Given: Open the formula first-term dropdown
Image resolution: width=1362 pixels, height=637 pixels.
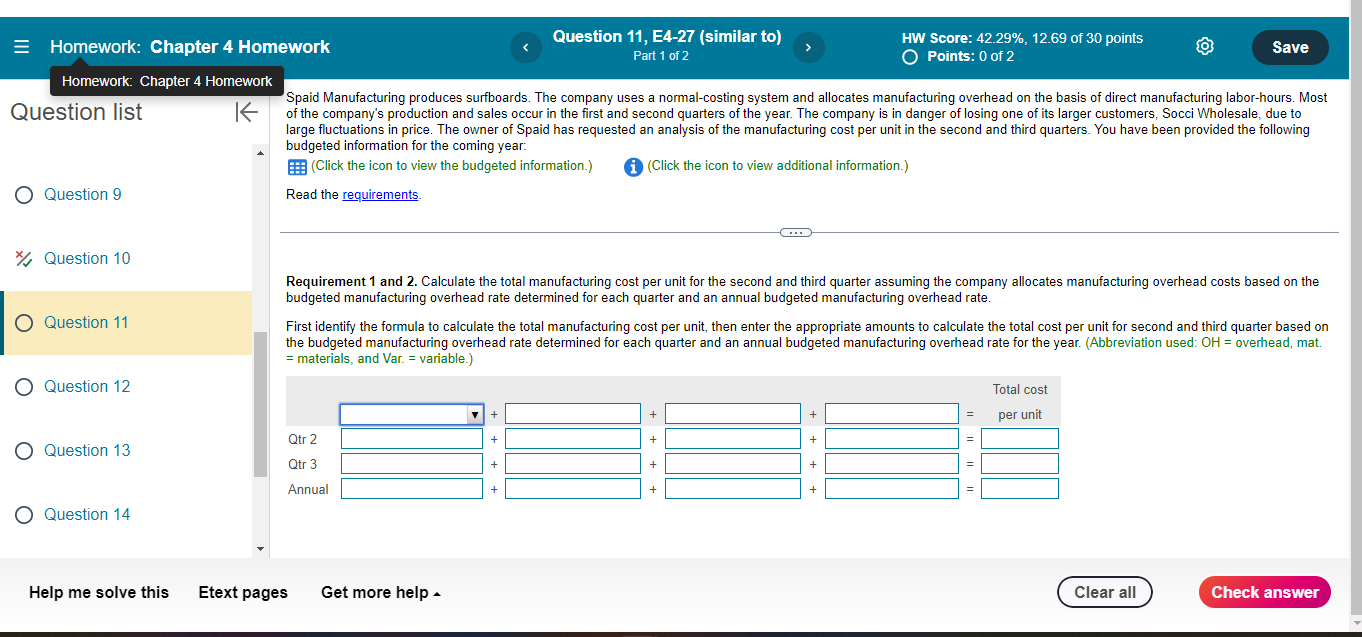Looking at the screenshot, I should pos(412,414).
